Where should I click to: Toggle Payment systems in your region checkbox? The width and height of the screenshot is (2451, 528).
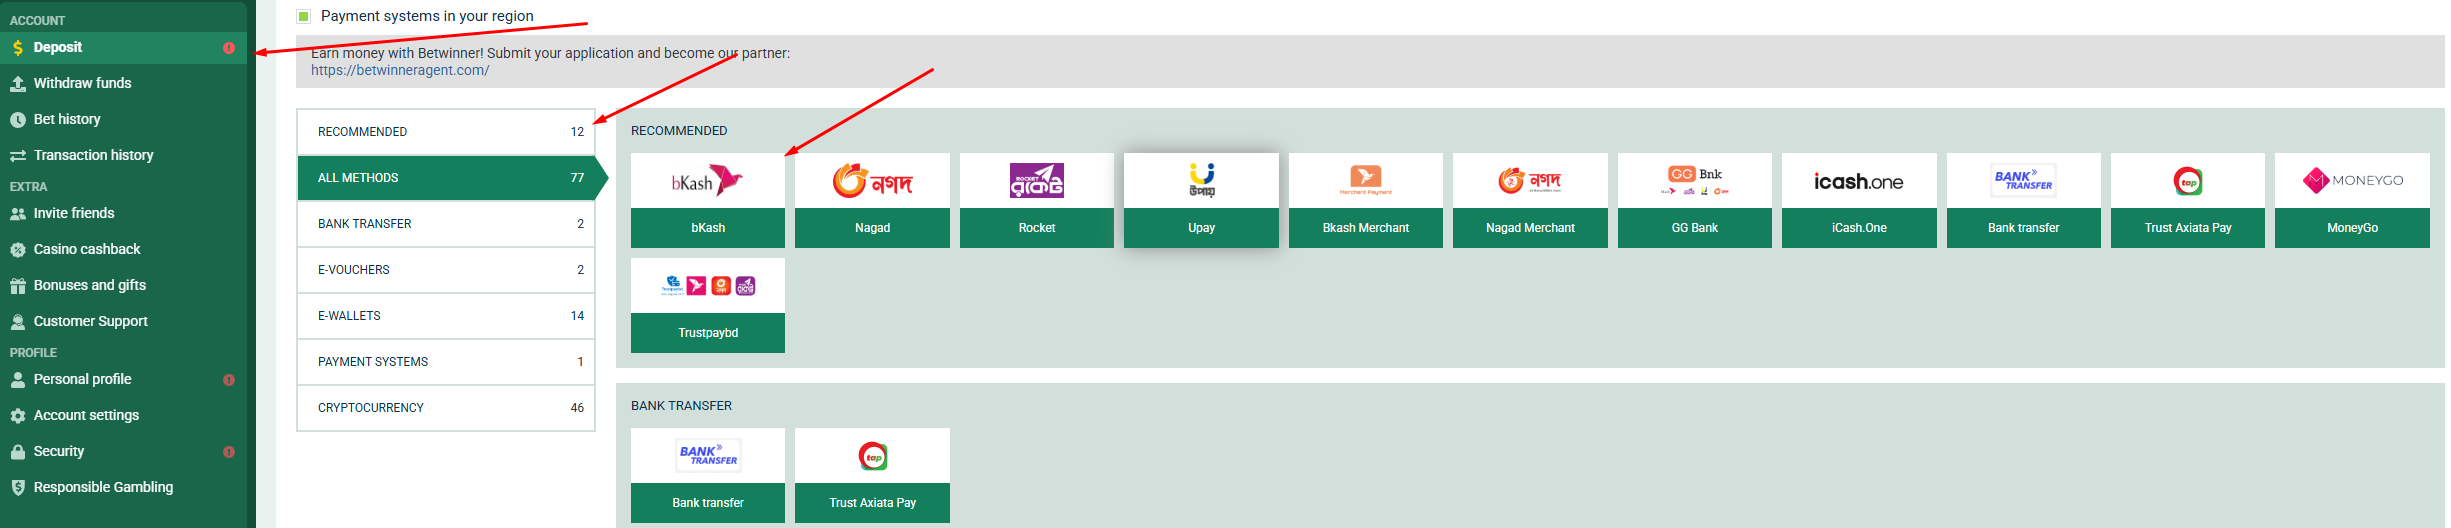point(304,16)
